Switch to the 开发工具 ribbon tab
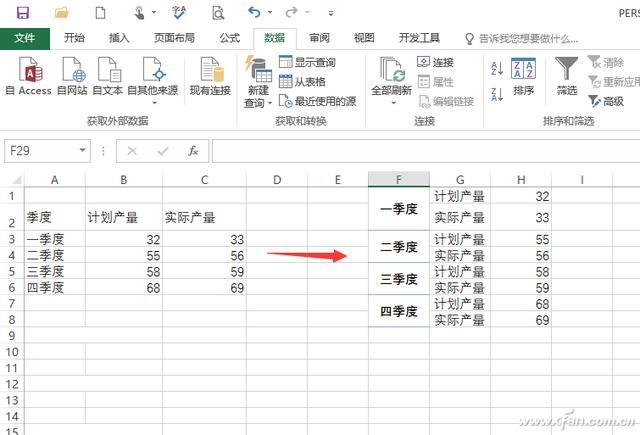Image resolution: width=640 pixels, height=435 pixels. pos(419,38)
